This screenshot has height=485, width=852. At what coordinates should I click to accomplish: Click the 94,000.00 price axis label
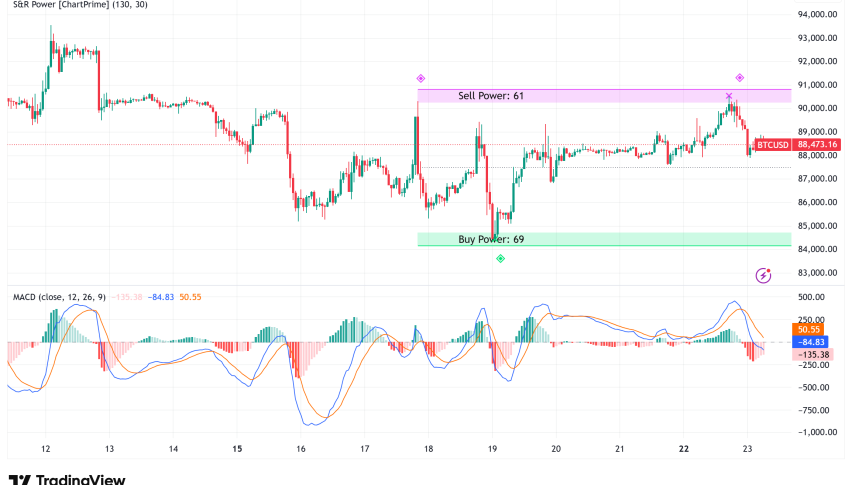pos(817,15)
